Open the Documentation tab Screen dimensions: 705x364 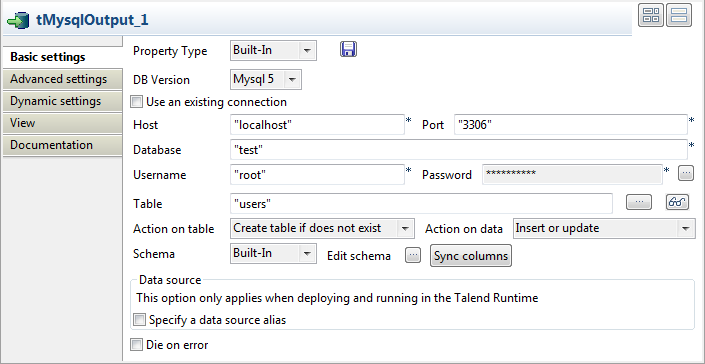coord(62,145)
